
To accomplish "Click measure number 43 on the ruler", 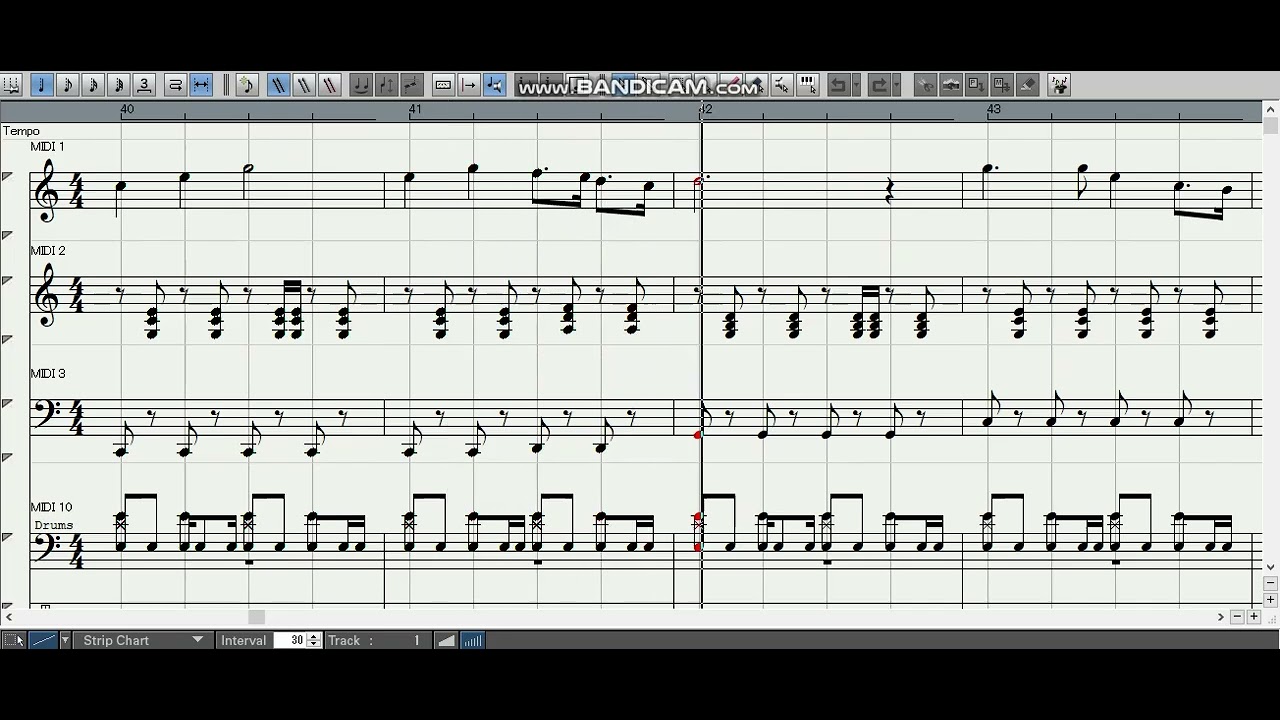I will [993, 109].
